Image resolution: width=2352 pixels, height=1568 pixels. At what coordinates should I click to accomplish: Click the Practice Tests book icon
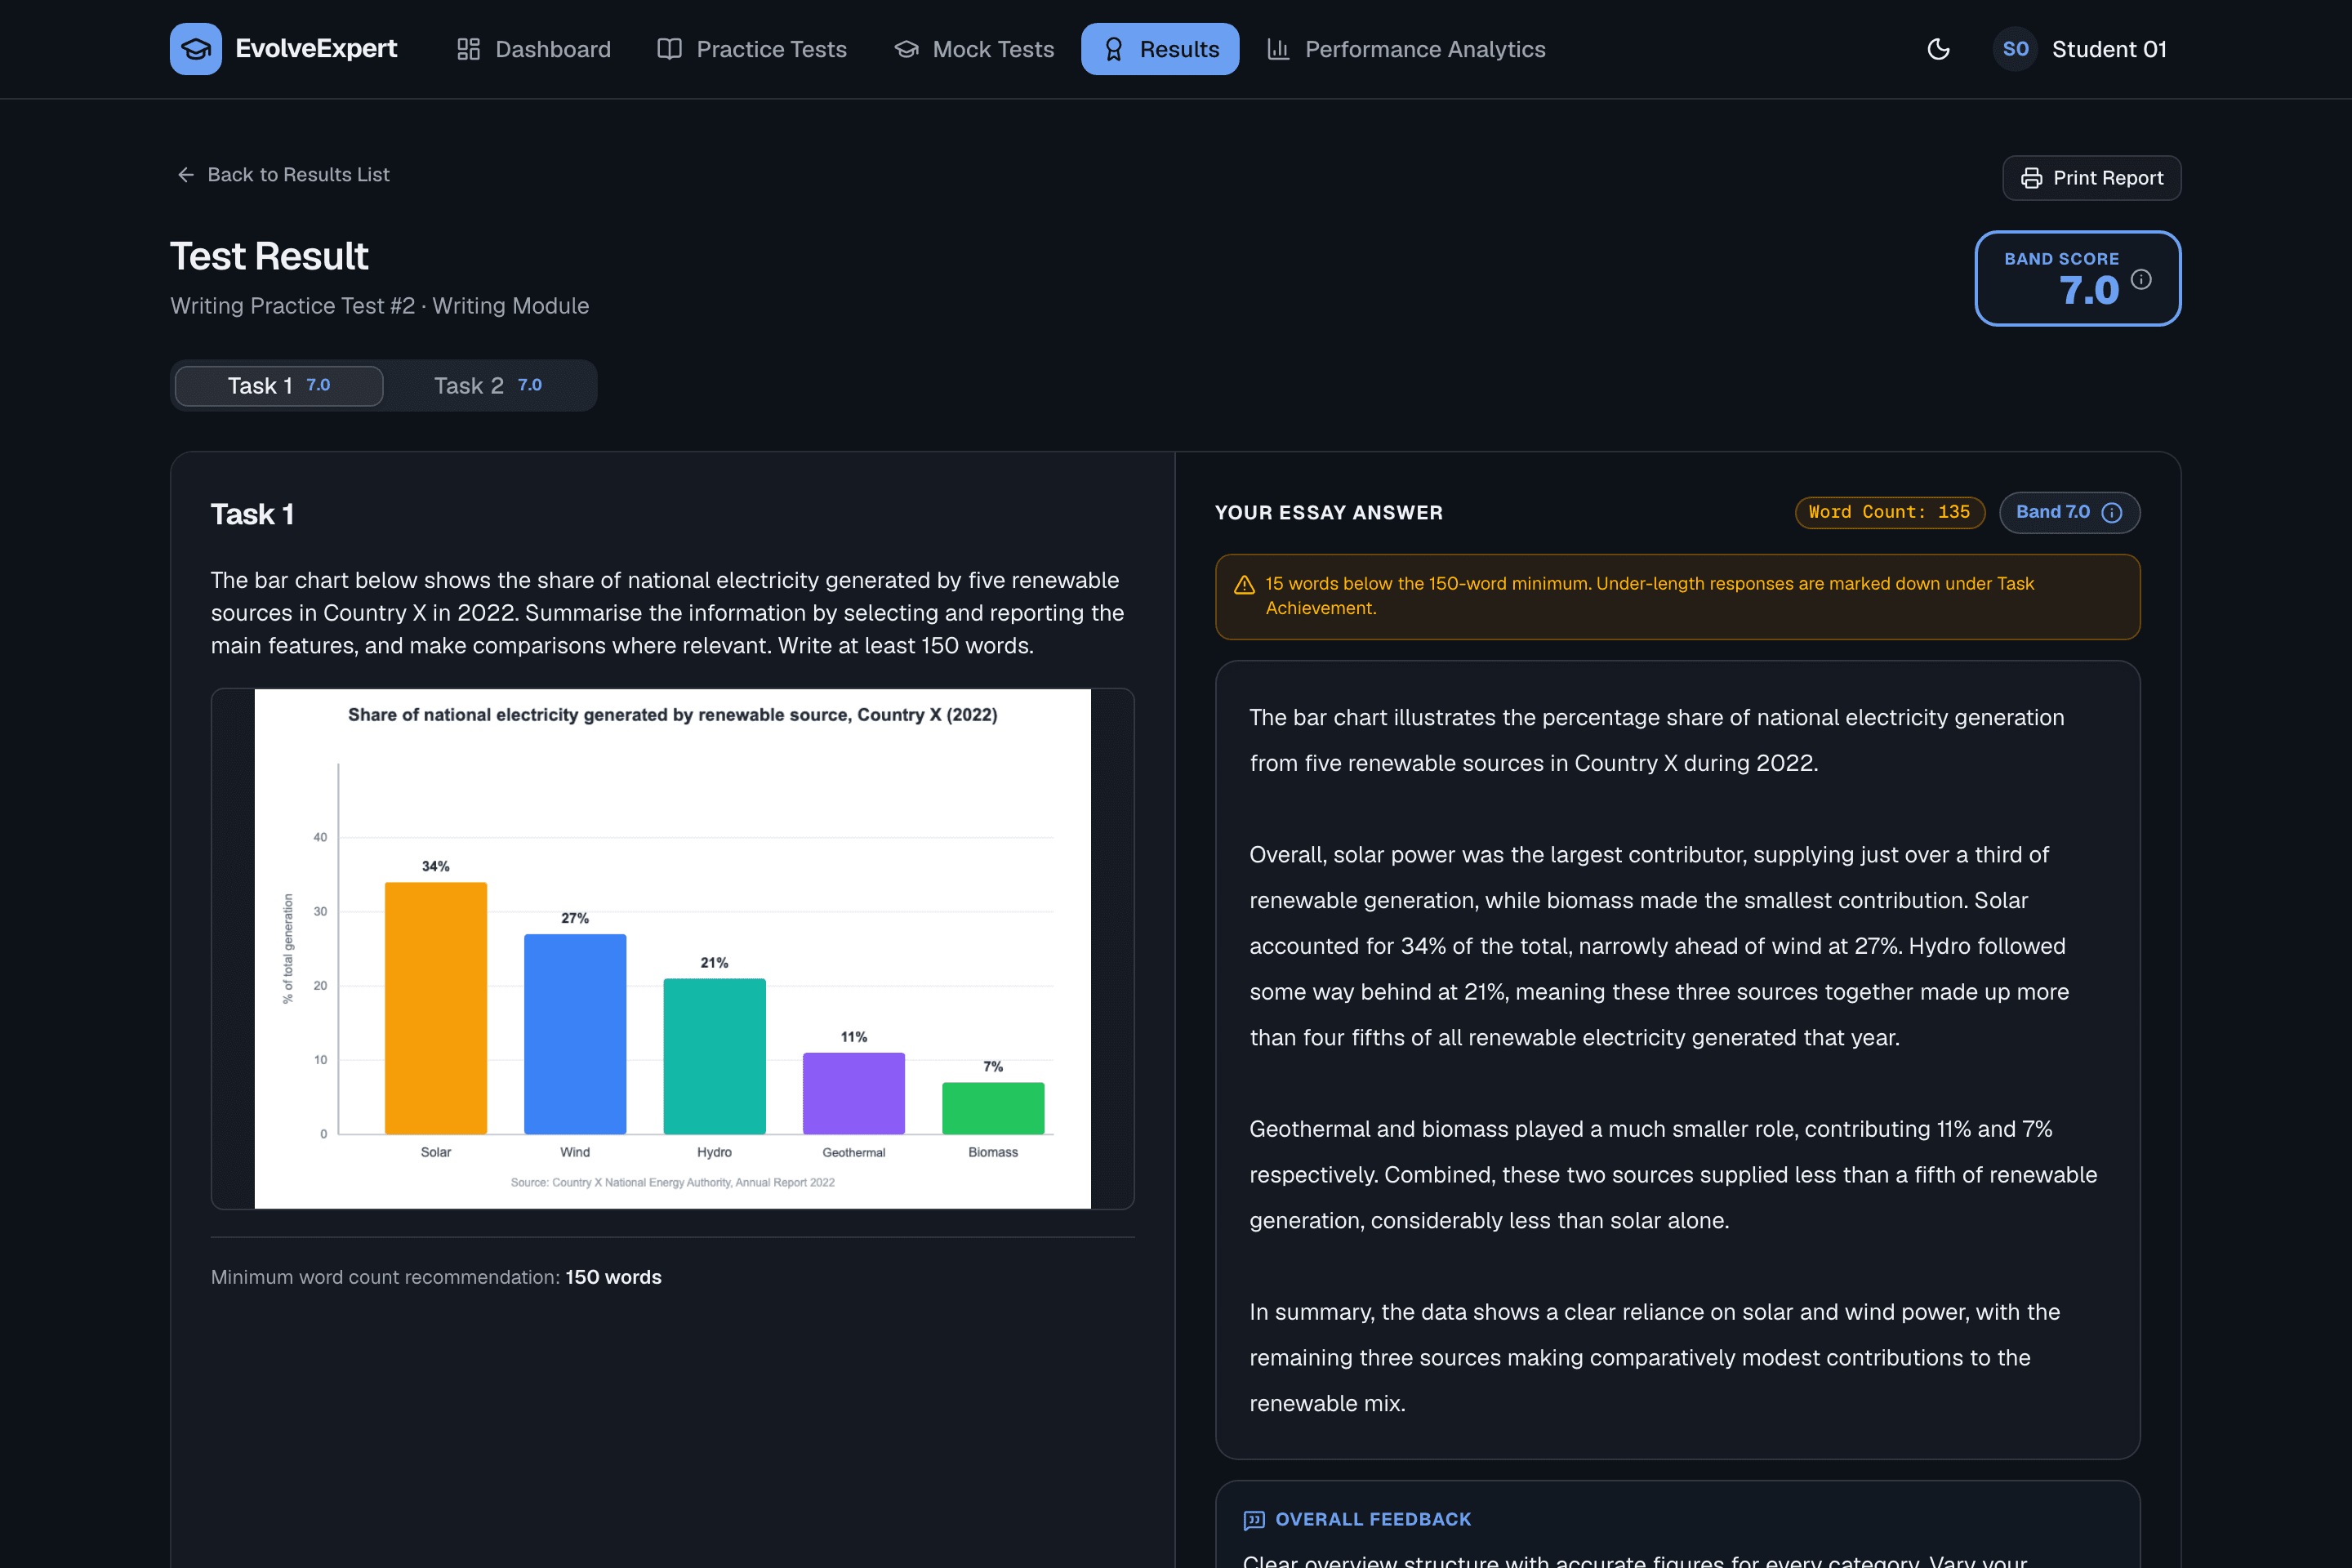pos(669,49)
